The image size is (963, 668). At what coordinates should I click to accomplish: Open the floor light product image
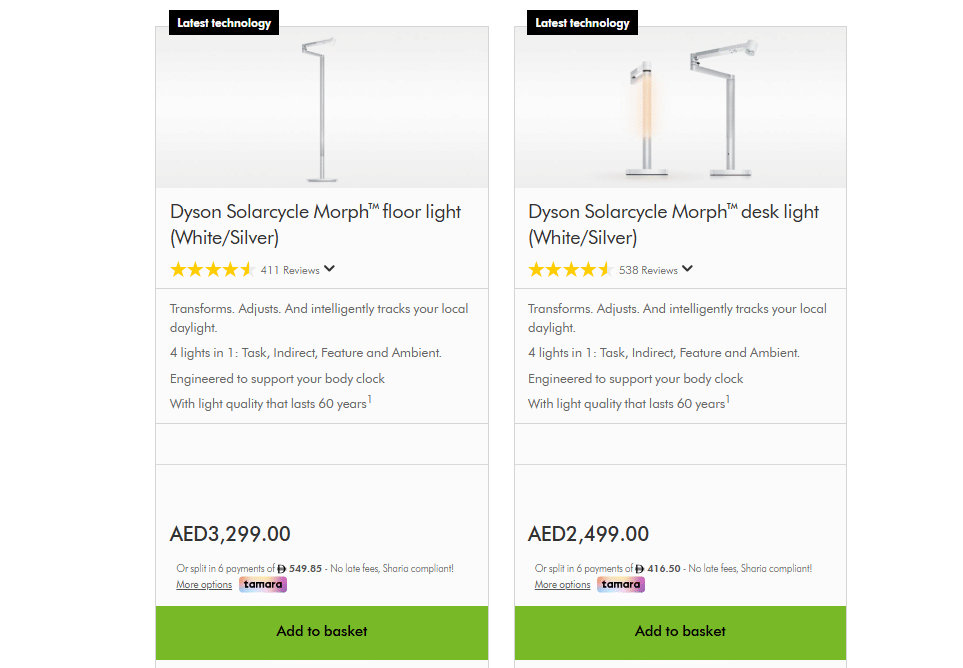coord(322,108)
